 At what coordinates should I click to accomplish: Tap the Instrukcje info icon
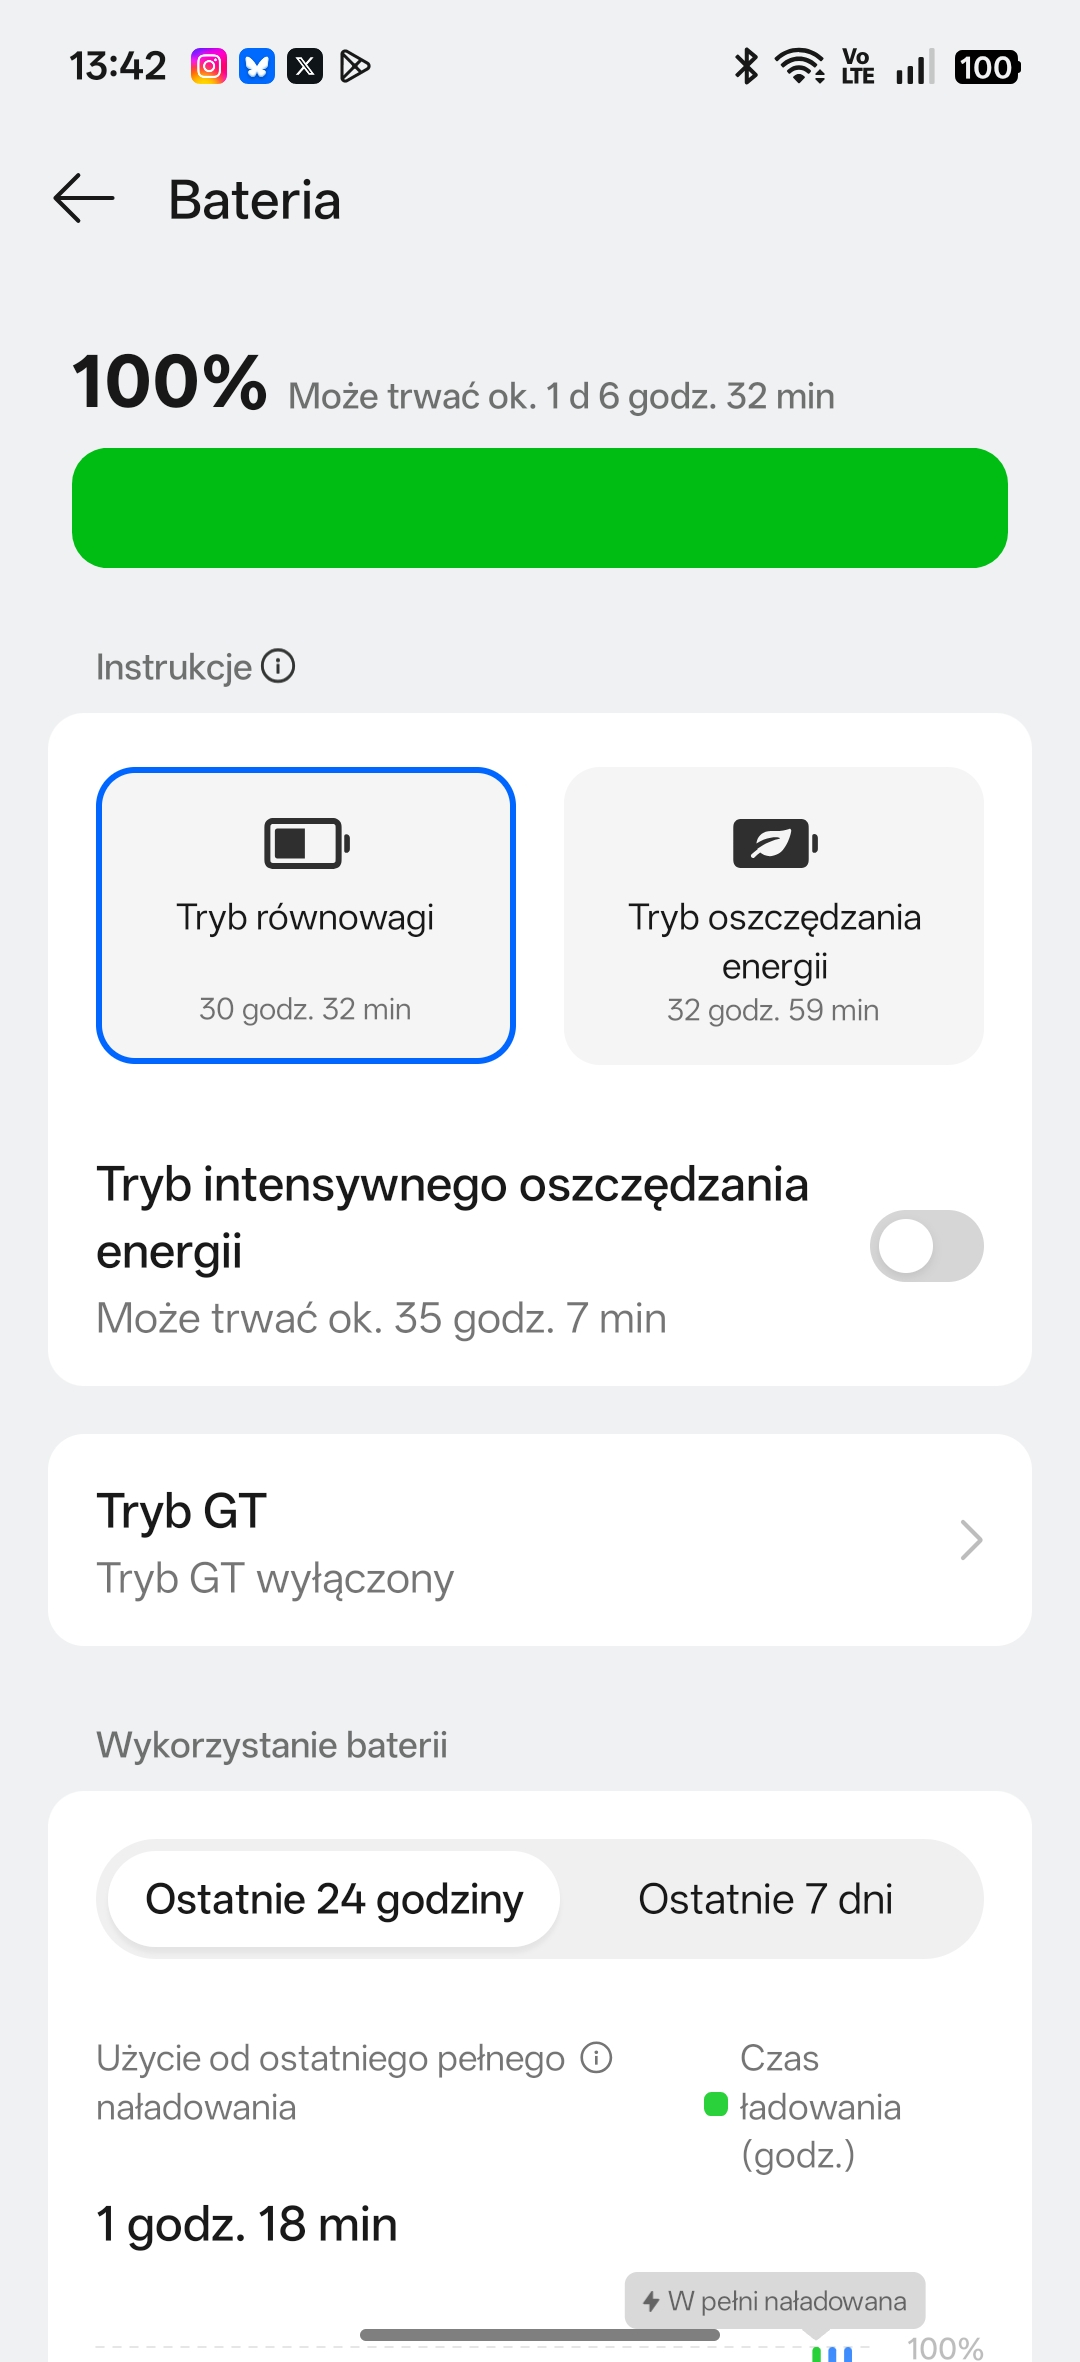278,666
